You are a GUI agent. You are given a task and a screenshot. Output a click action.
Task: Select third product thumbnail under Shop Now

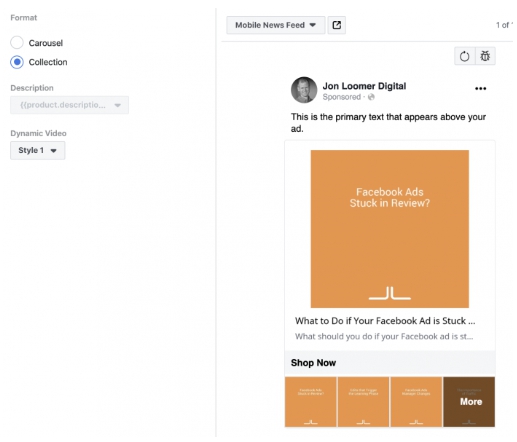(x=416, y=402)
